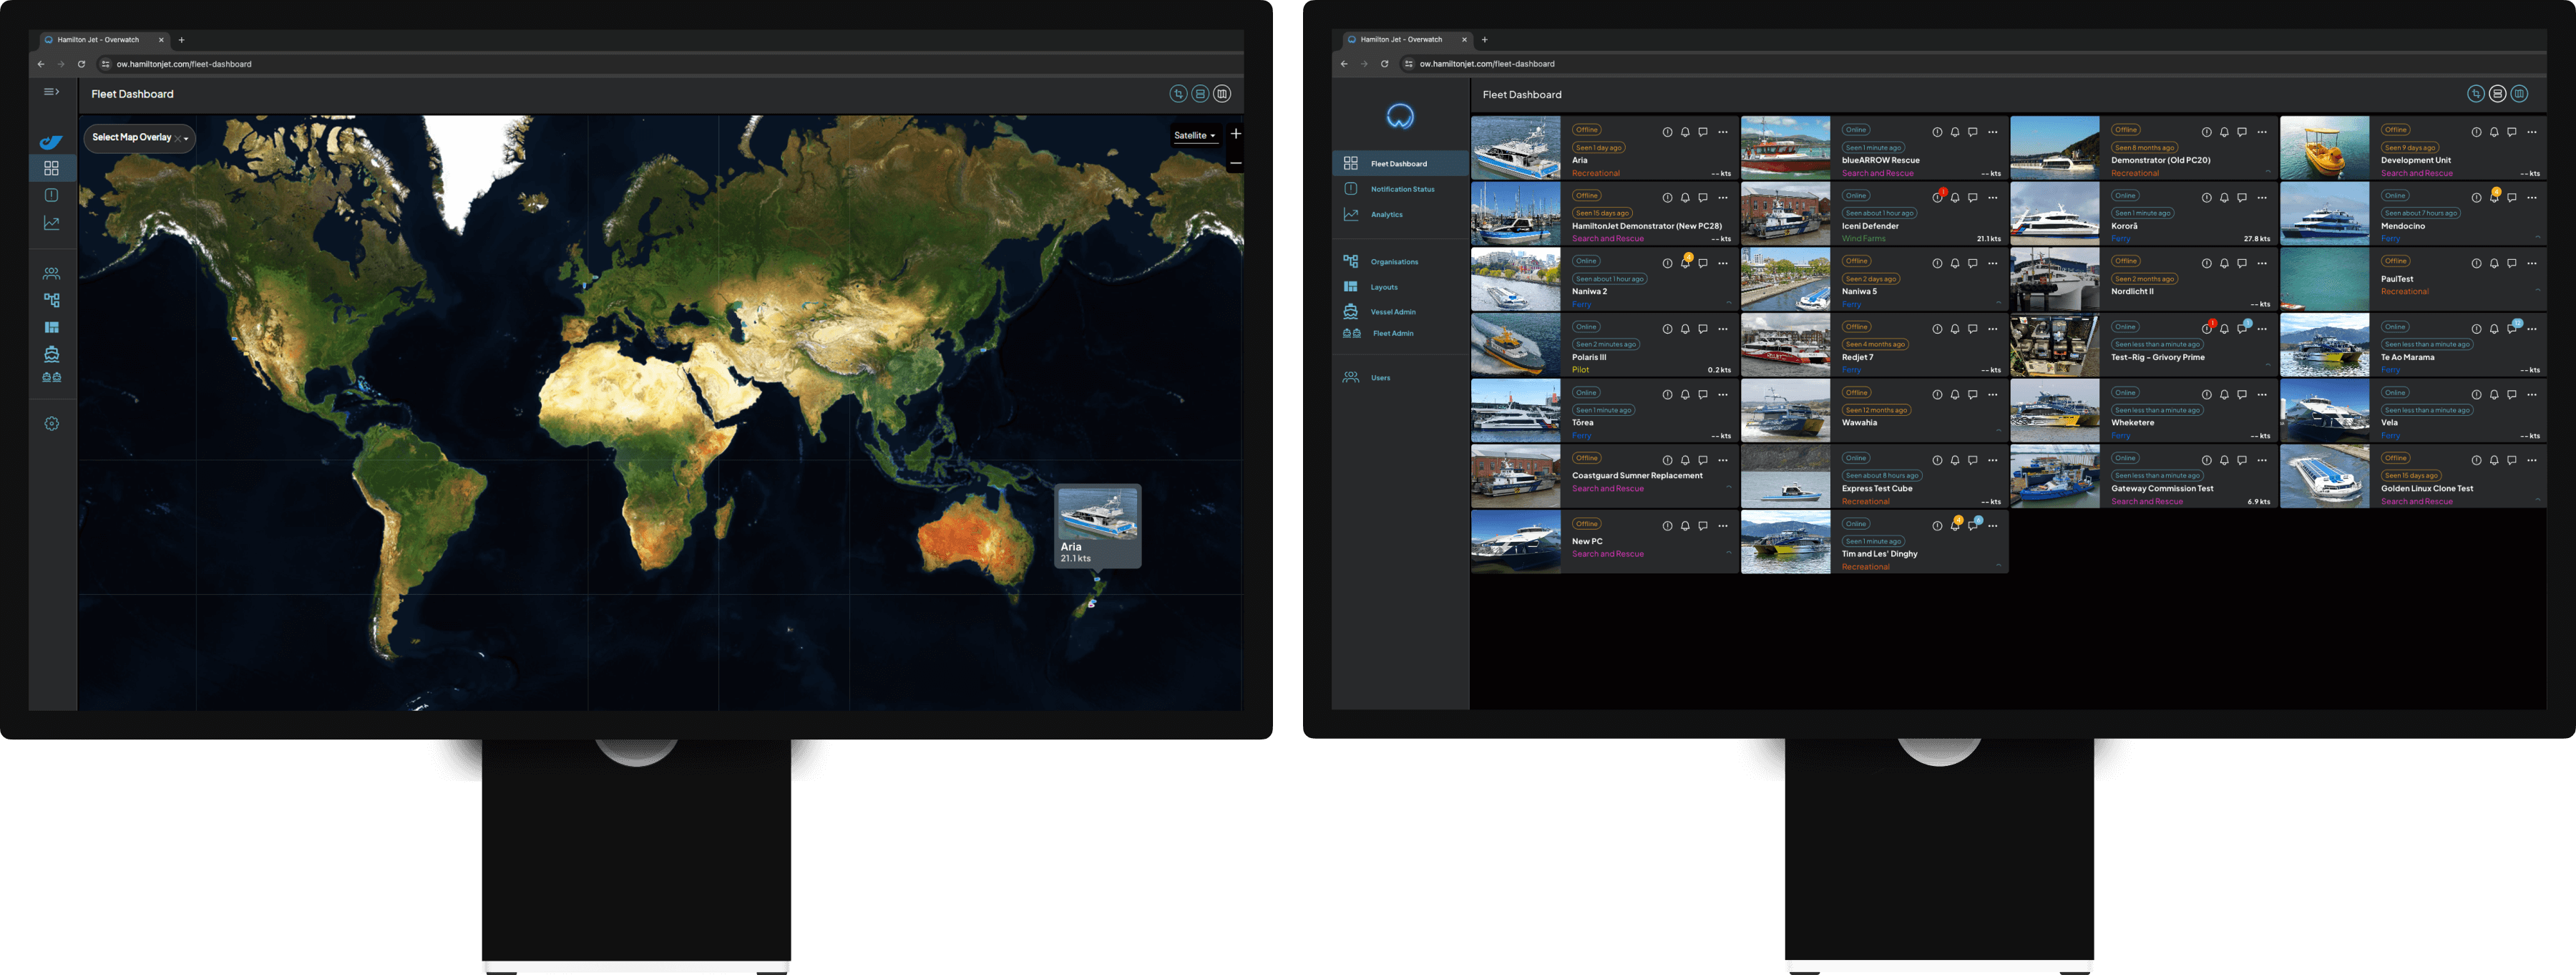Click the bell icon on Mendocino card

click(x=2494, y=197)
